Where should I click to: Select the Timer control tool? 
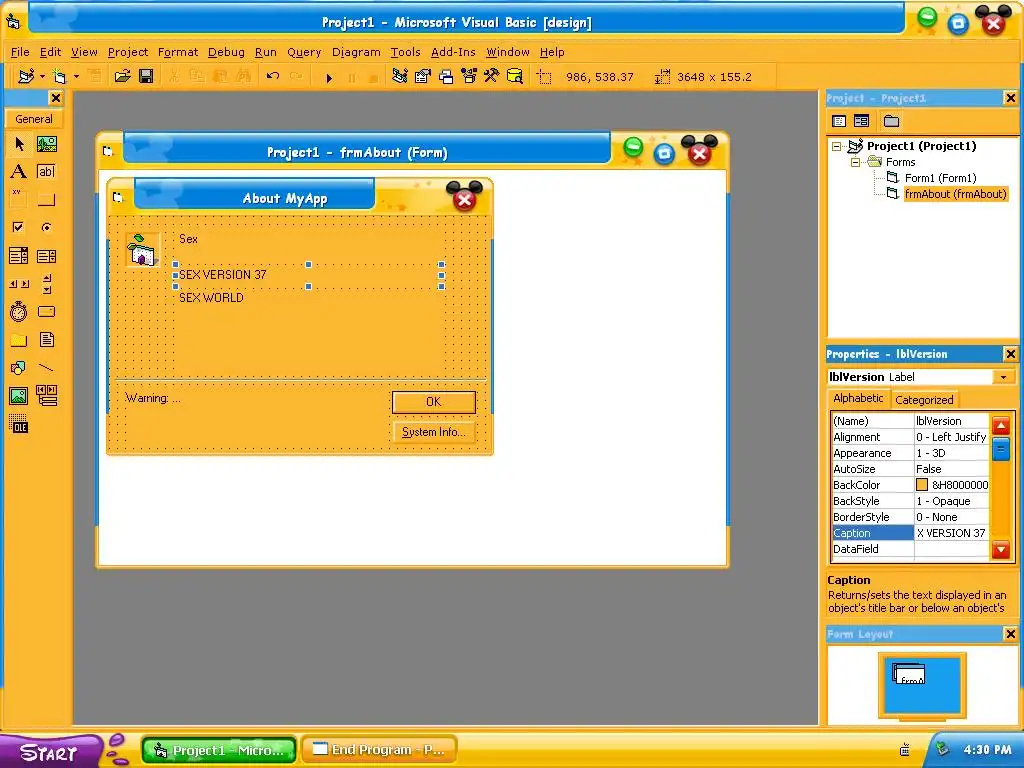[x=19, y=312]
